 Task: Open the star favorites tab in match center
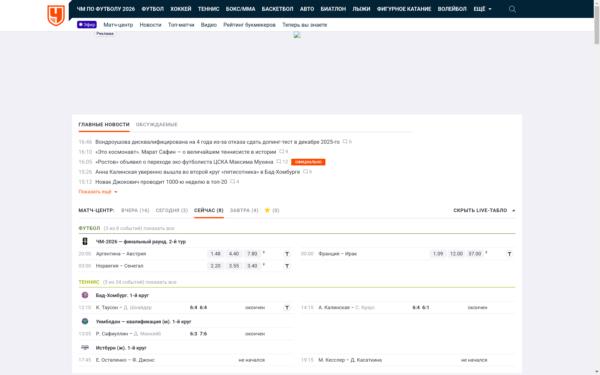pyautogui.click(x=267, y=210)
